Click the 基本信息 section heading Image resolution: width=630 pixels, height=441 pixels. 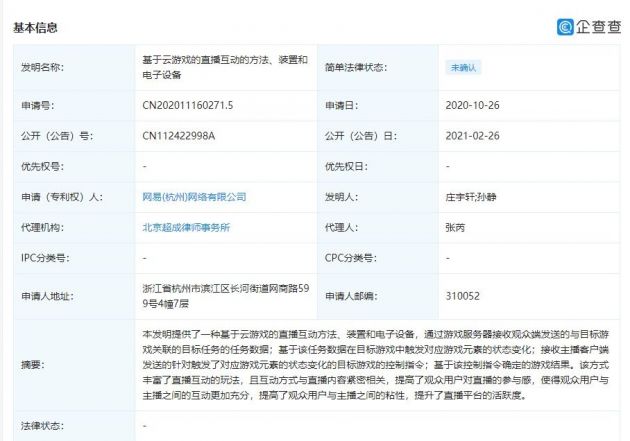pos(35,28)
